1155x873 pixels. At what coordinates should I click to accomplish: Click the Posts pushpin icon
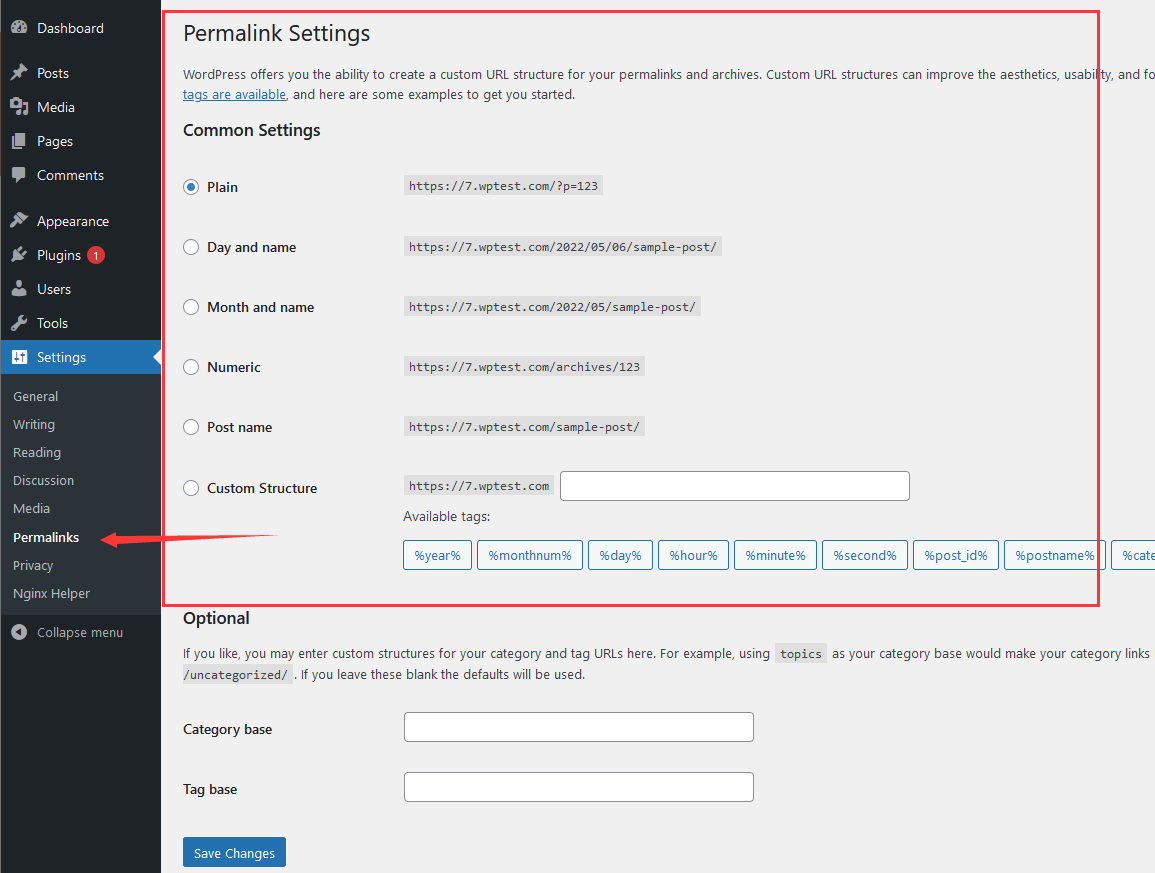19,73
